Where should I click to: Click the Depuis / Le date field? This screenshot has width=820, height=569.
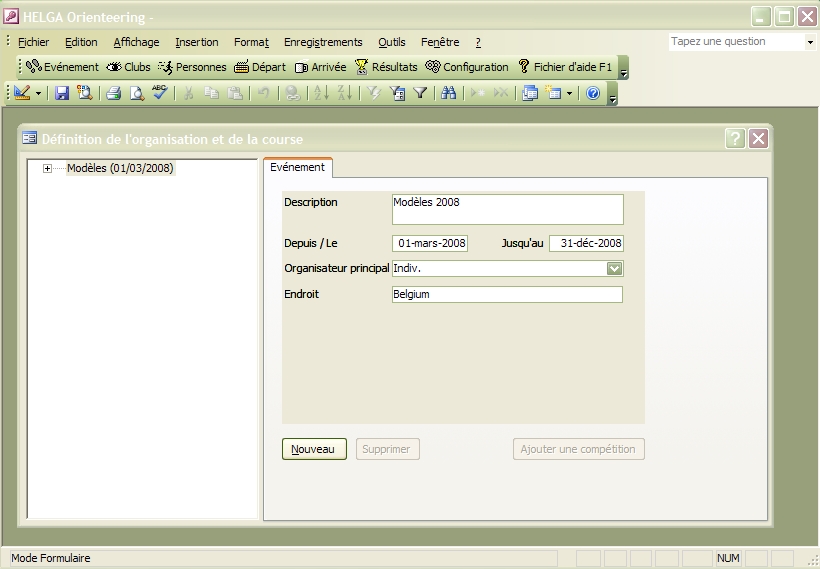tap(430, 243)
